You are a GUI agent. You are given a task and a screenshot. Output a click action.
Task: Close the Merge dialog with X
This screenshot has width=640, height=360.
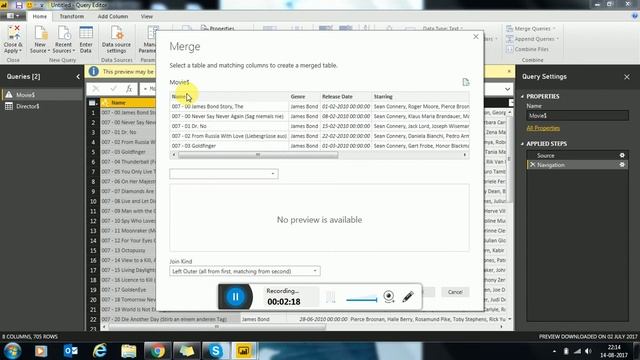(476, 37)
